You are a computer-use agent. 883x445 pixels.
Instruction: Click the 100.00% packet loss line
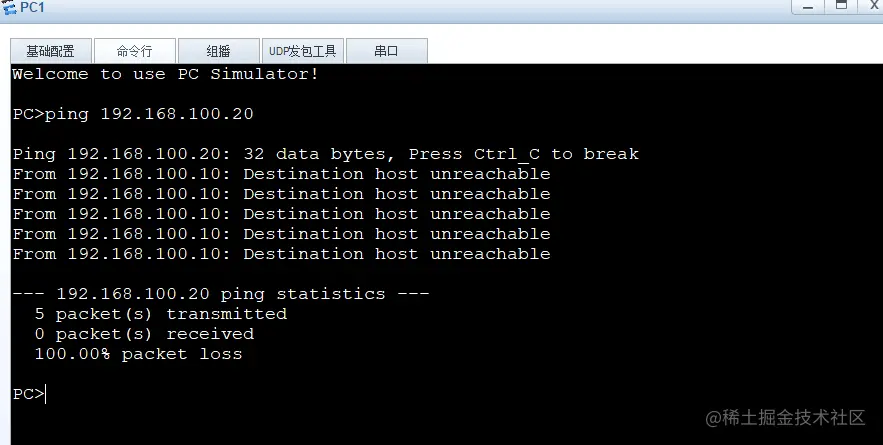(138, 354)
